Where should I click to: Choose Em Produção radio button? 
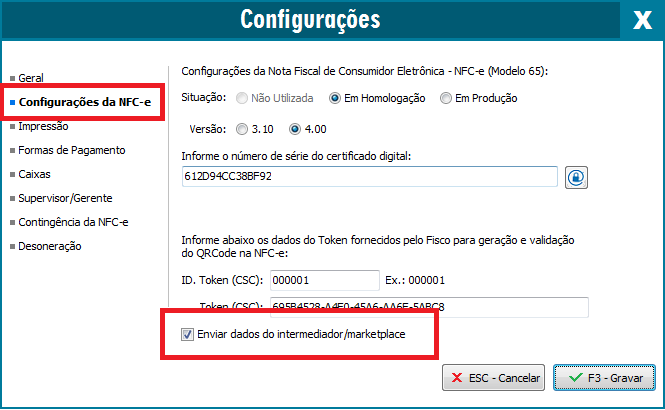tap(448, 98)
